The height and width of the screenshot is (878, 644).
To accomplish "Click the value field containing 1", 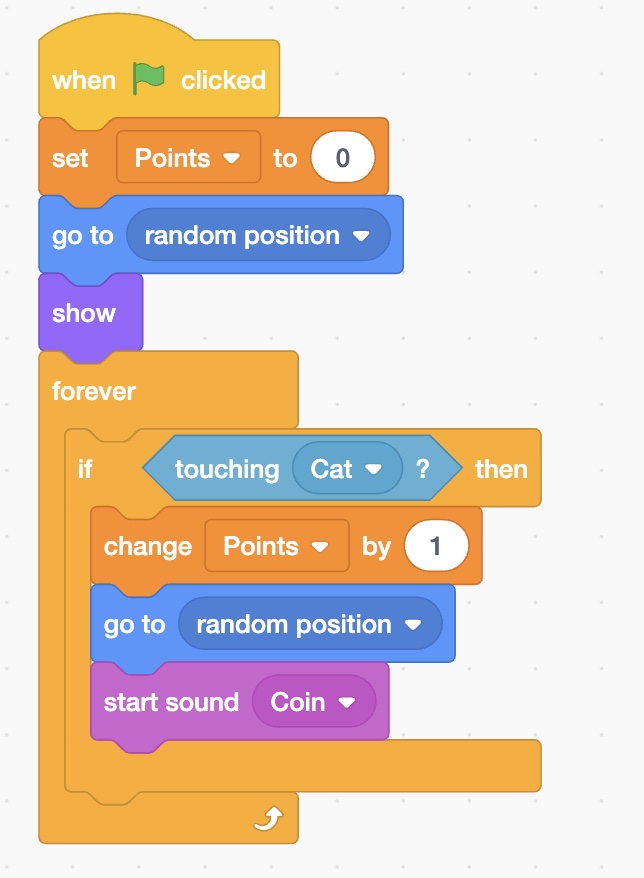I will (x=436, y=546).
